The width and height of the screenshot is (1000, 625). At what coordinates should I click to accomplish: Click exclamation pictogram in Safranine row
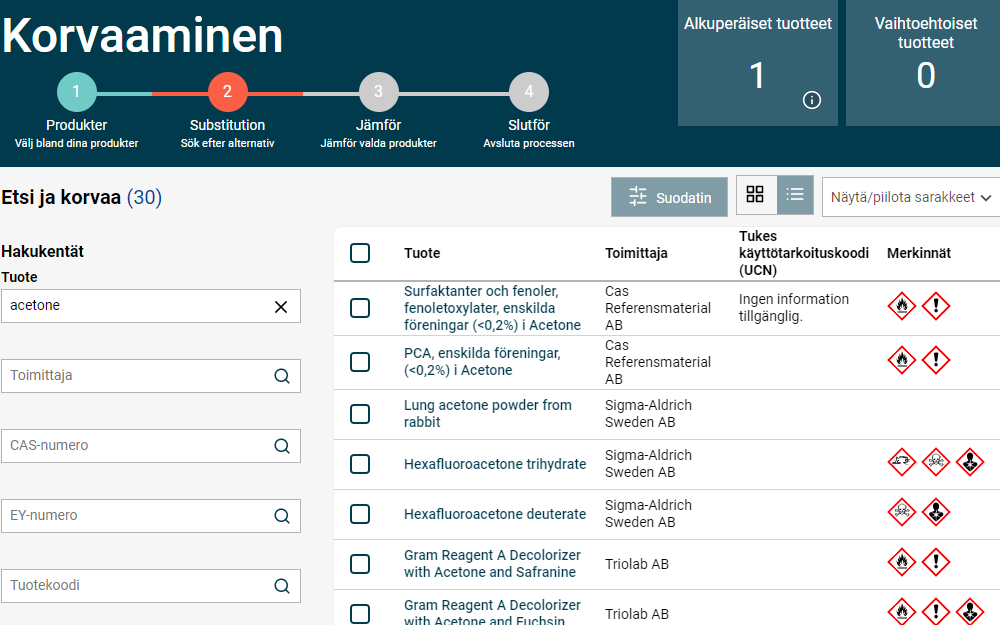936,562
